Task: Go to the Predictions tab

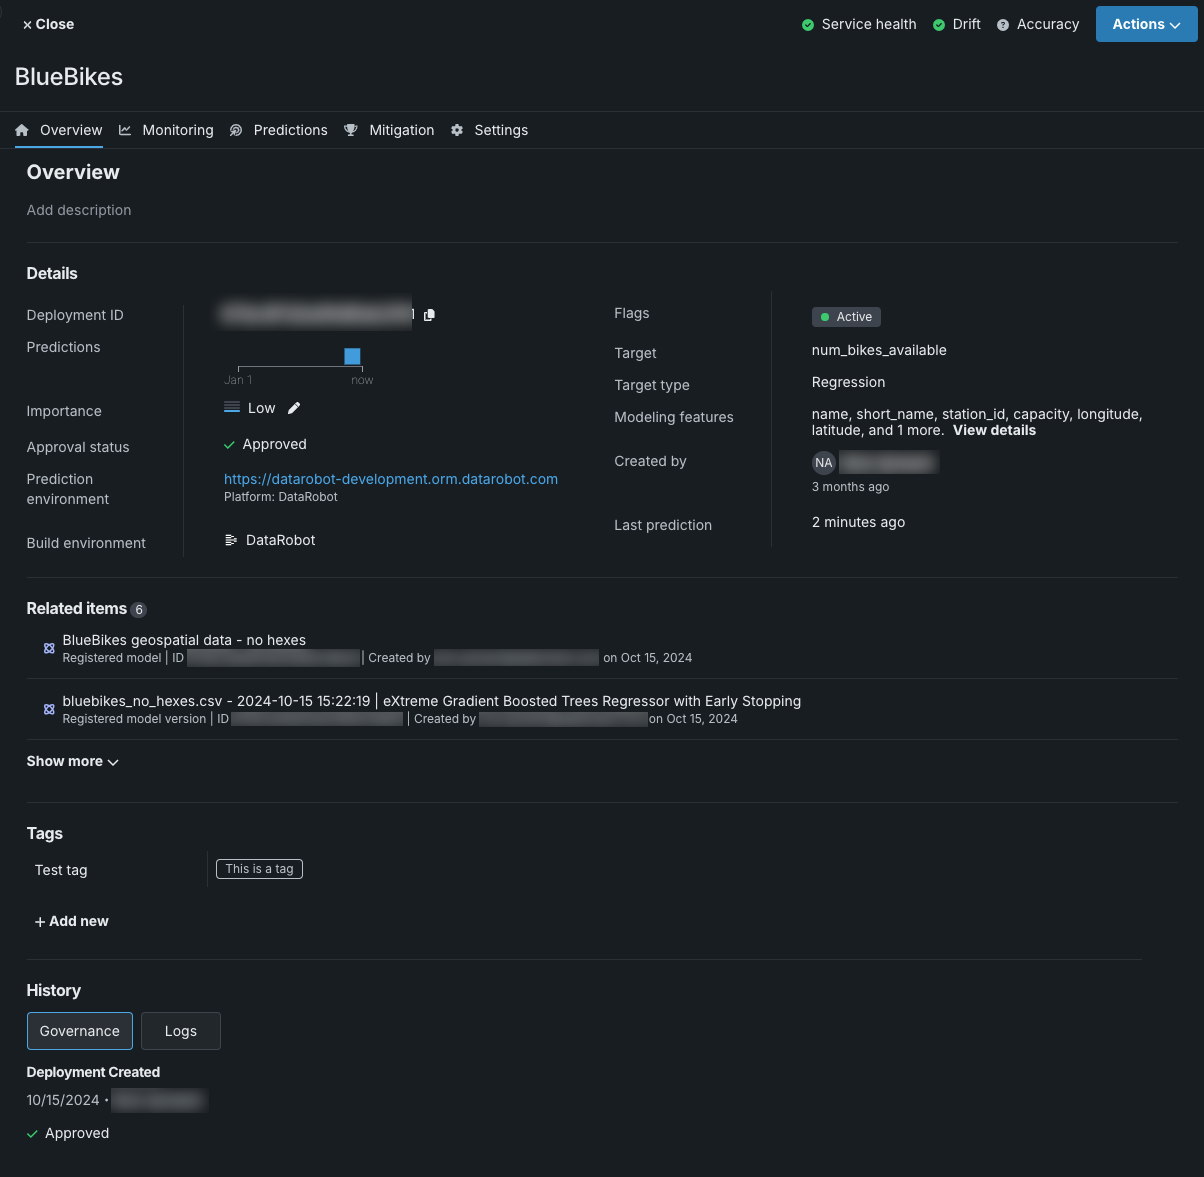Action: point(279,130)
